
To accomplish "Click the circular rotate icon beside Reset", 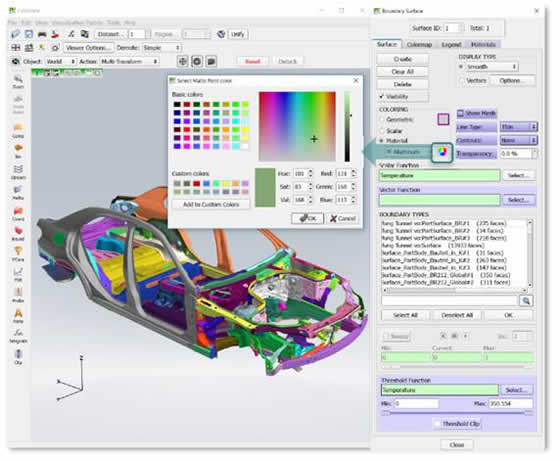I will [x=197, y=61].
